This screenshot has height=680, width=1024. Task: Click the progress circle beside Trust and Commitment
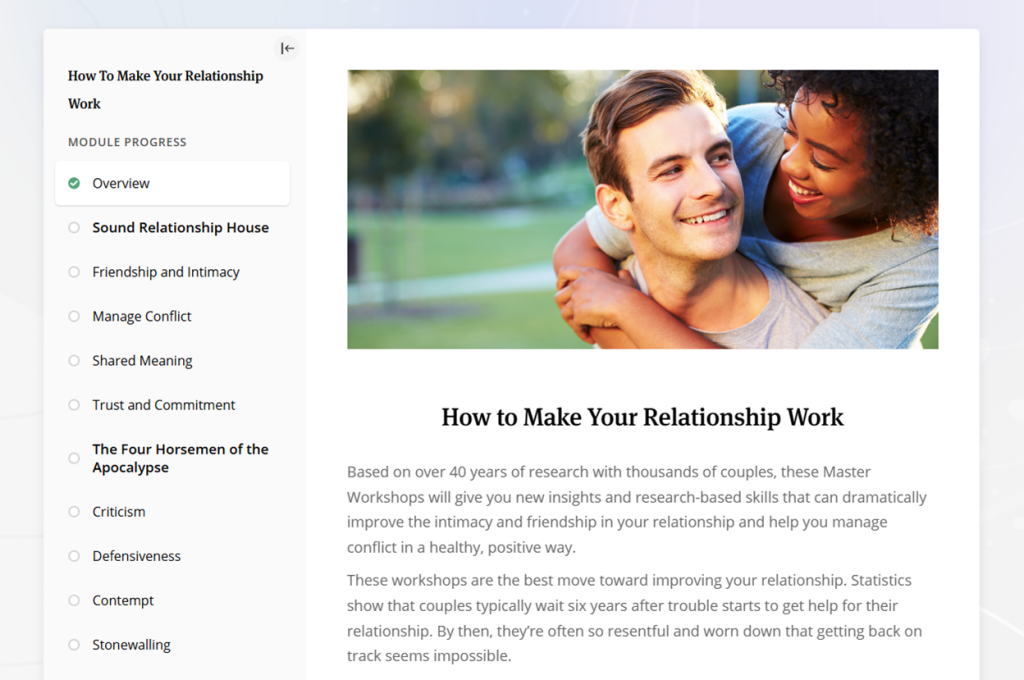pyautogui.click(x=74, y=405)
